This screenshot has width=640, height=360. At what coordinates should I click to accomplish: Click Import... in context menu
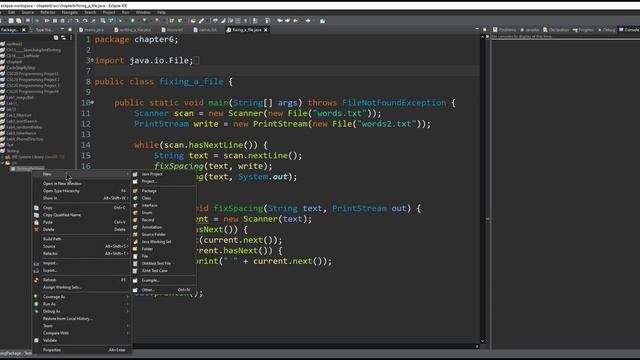click(81, 263)
